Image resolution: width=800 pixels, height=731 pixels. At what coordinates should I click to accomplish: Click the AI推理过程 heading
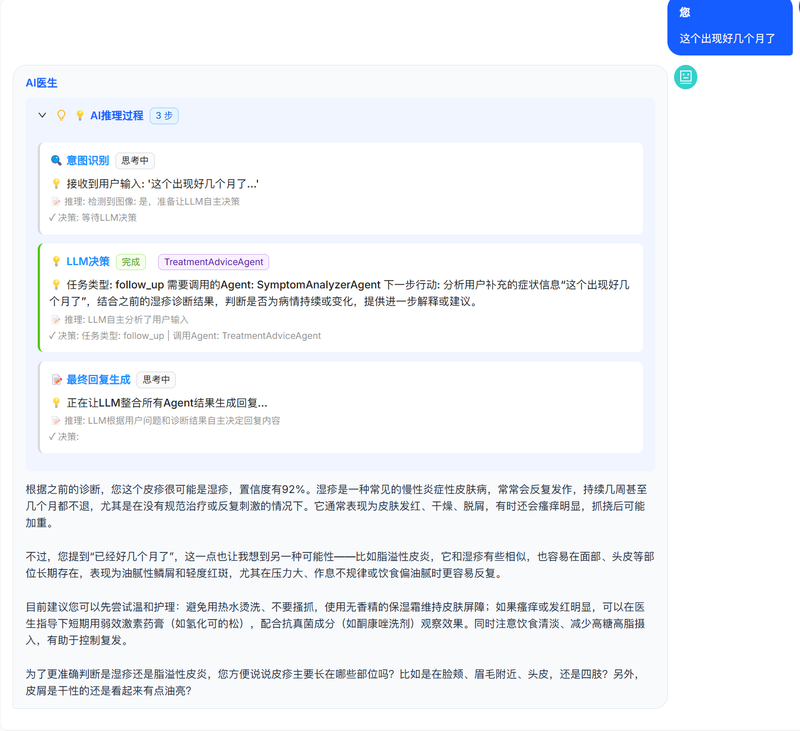click(x=117, y=116)
